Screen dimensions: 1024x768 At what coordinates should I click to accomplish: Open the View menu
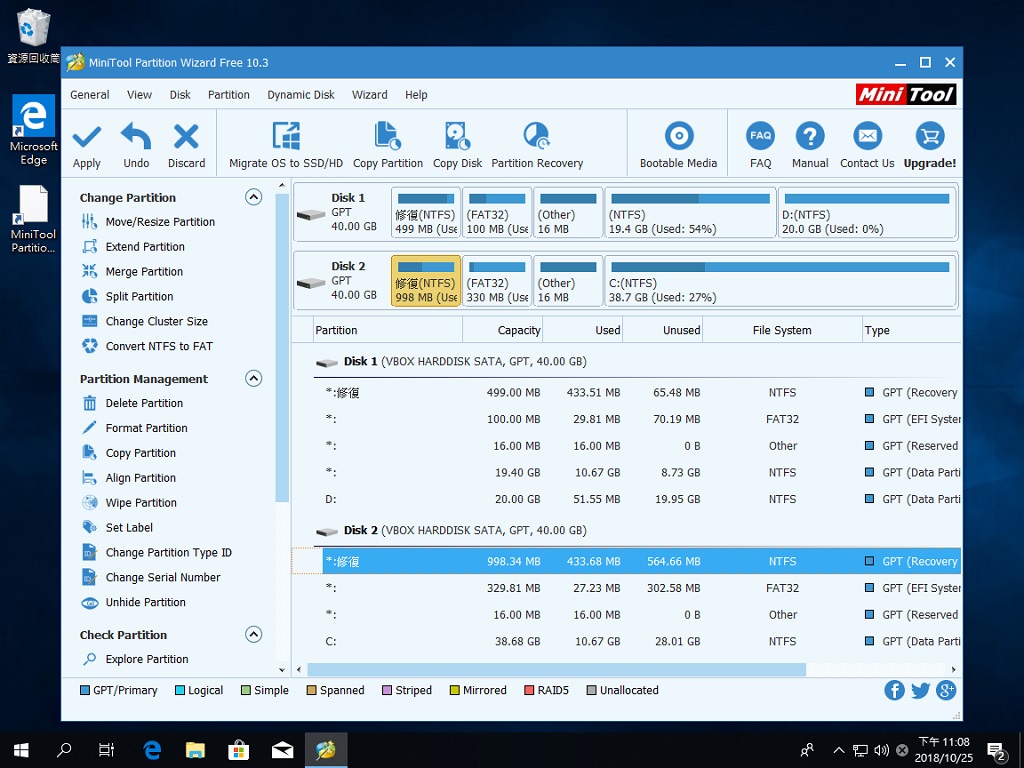[139, 95]
